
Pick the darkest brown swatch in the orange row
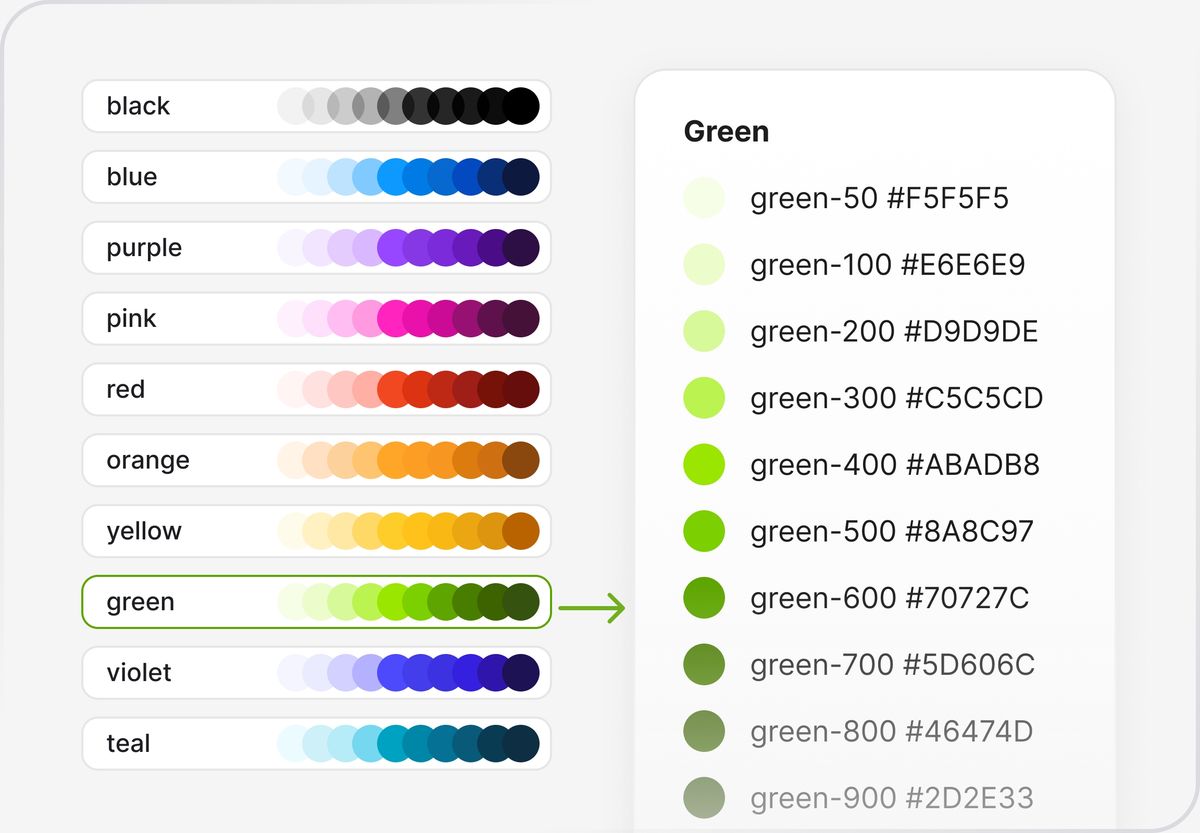pos(521,461)
